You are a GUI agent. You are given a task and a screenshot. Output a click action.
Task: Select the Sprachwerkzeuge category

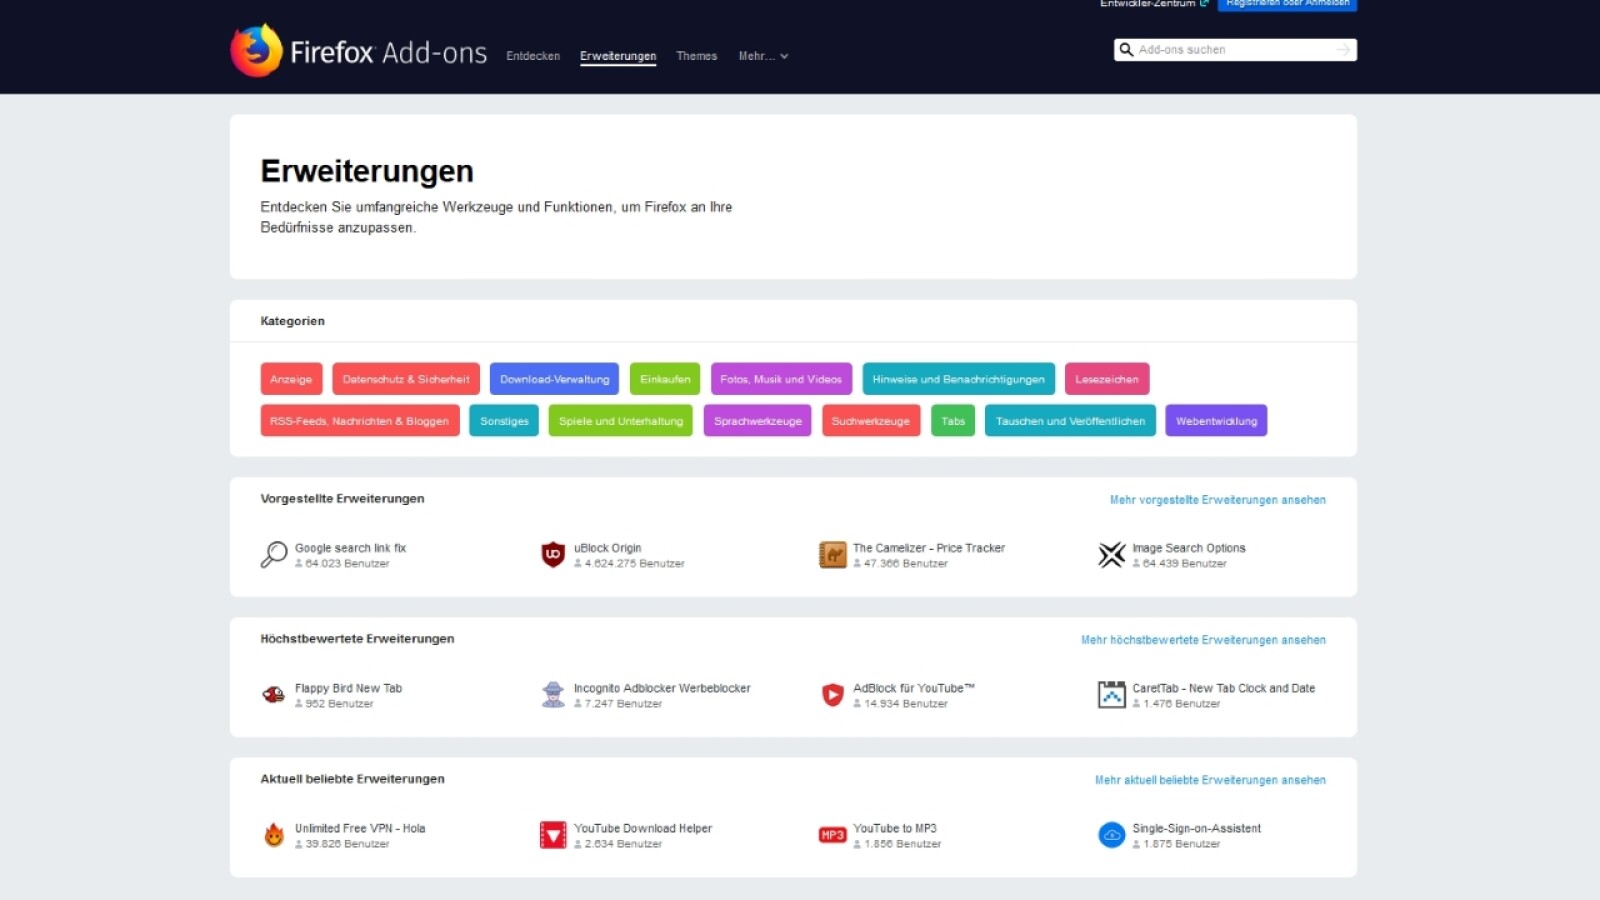coord(758,421)
